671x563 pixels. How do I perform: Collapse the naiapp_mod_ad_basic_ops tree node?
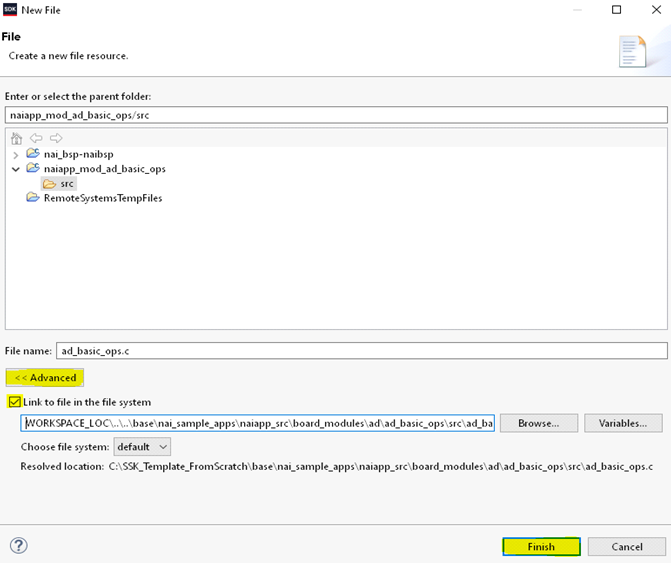(15, 169)
